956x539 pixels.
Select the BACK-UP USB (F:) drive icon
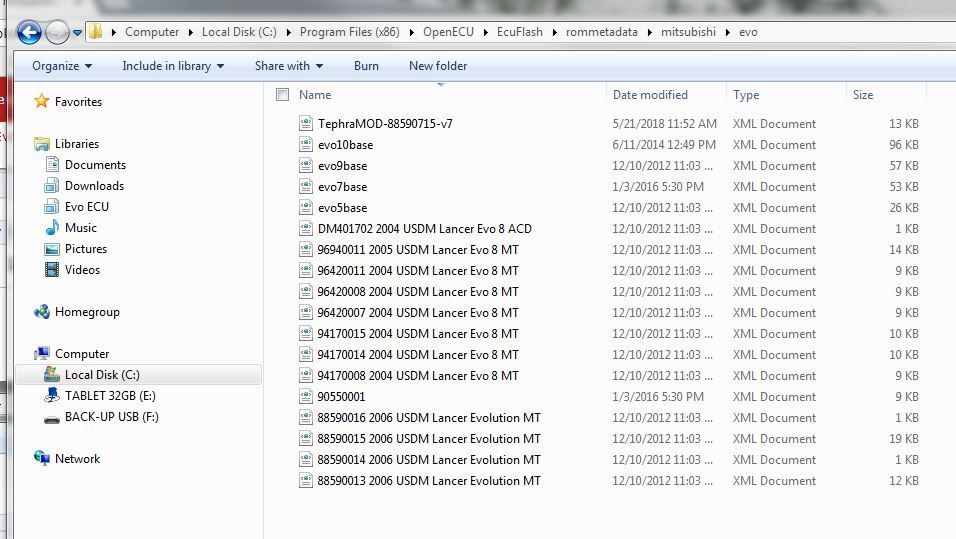tap(52, 417)
